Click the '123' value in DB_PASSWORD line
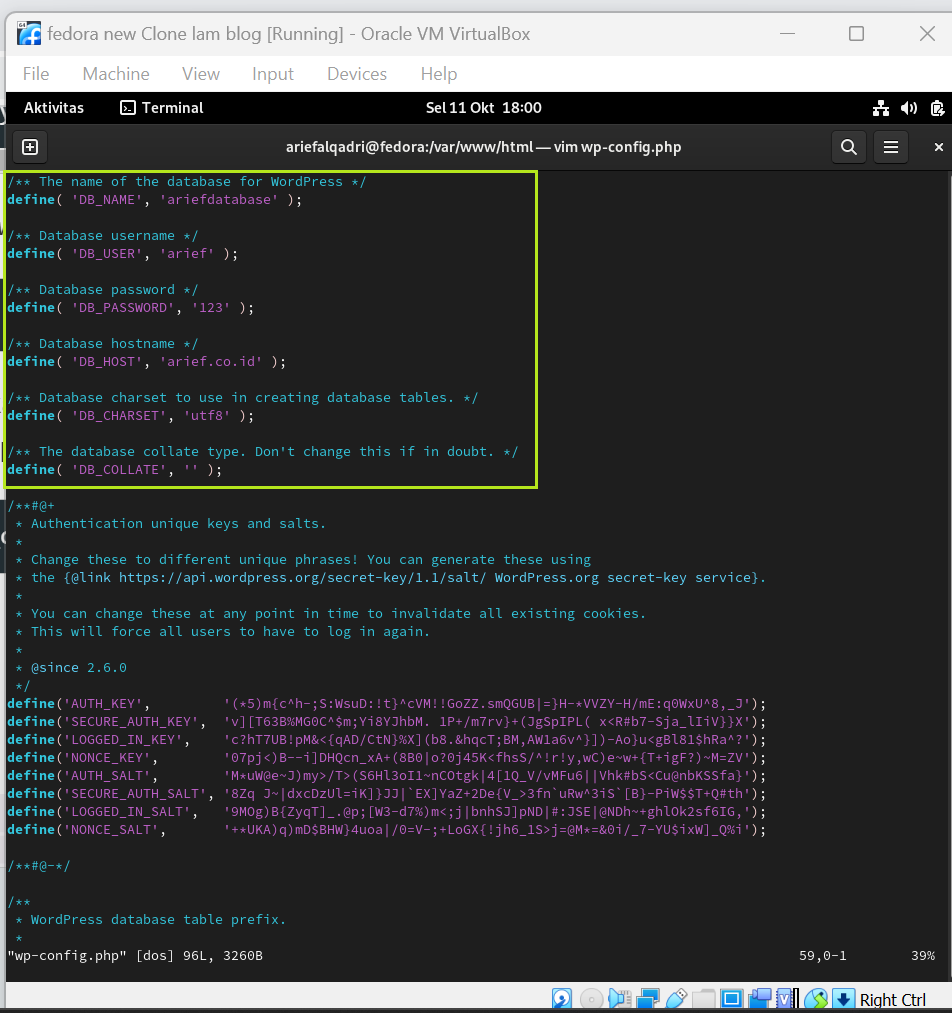Screen dimensions: 952x1013 211,308
